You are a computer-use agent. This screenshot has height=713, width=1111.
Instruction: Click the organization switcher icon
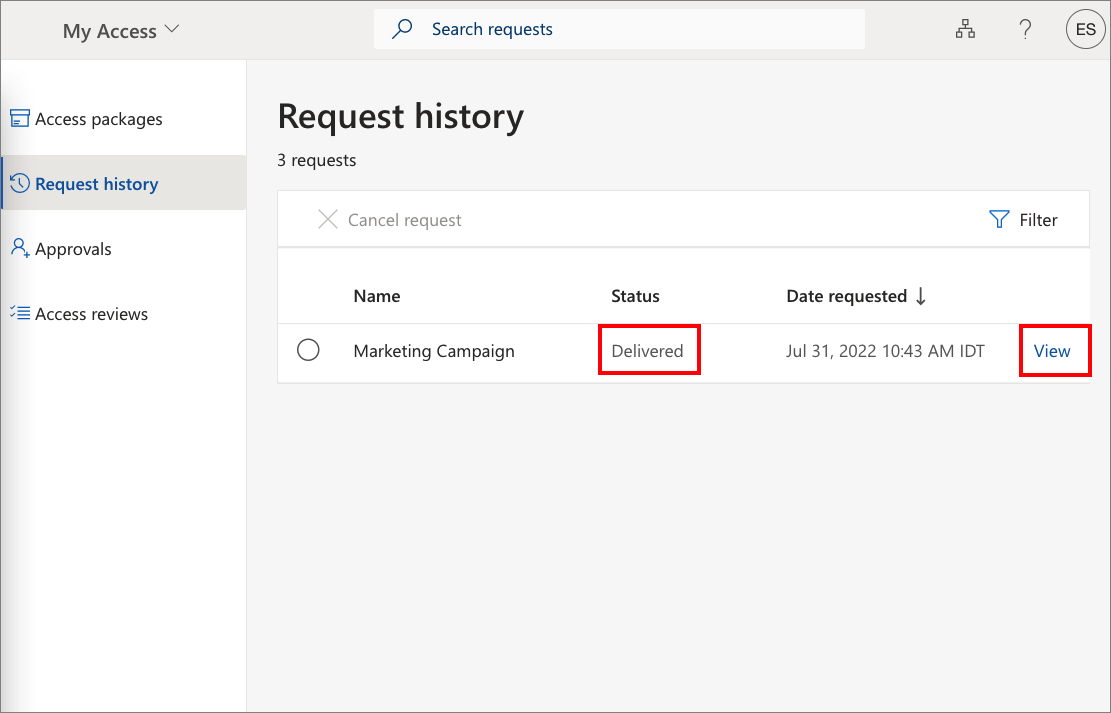(x=965, y=29)
